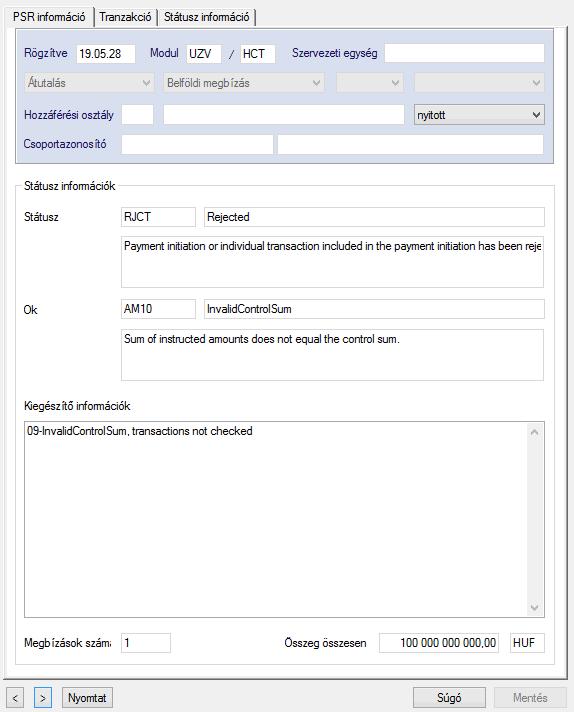This screenshot has width=574, height=712.
Task: Open the empty rightmost dropdown above nyitott
Action: click(479, 83)
